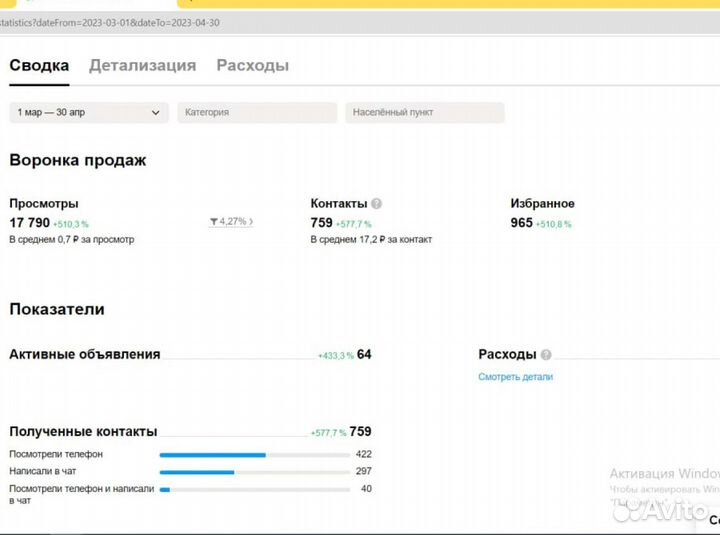Click the Категория filter field
The width and height of the screenshot is (720, 535).
coord(257,113)
